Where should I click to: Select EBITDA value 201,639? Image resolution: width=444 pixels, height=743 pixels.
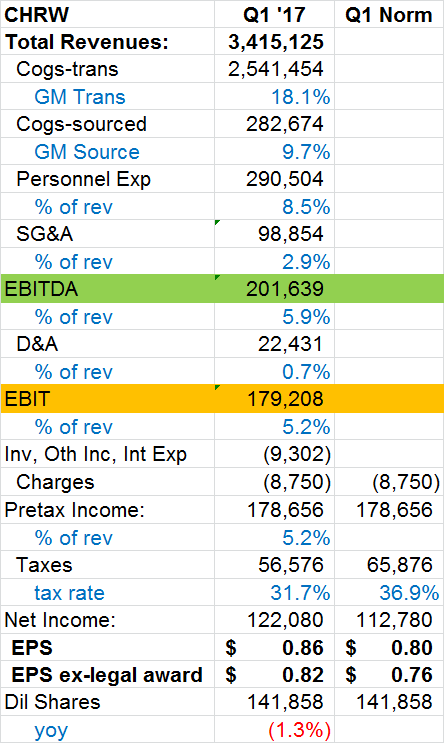[x=285, y=289]
